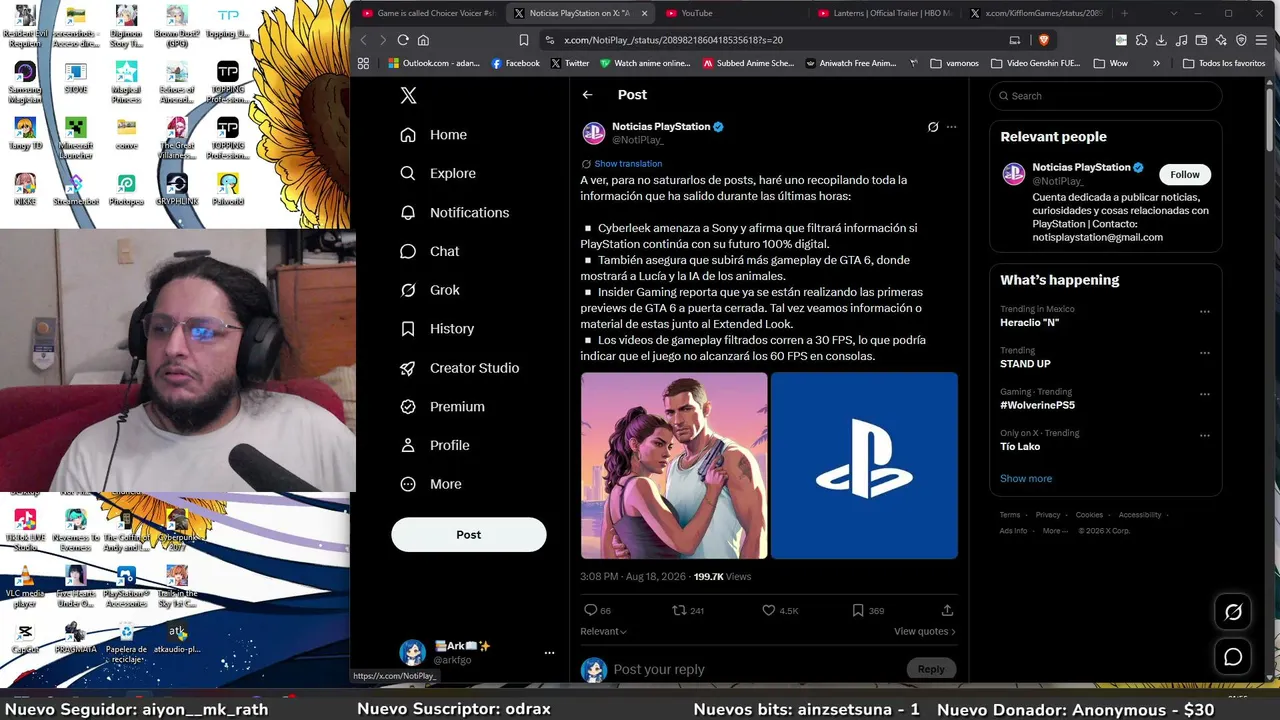
Task: Open Cyberpunk 2077 desktop shortcut
Action: [x=177, y=530]
